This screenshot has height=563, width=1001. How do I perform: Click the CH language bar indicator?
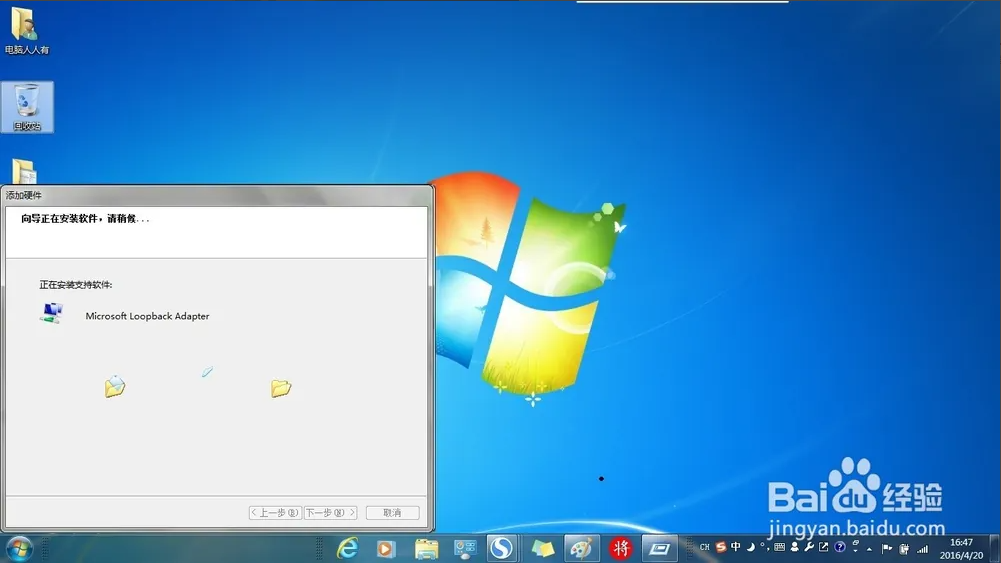tap(704, 547)
